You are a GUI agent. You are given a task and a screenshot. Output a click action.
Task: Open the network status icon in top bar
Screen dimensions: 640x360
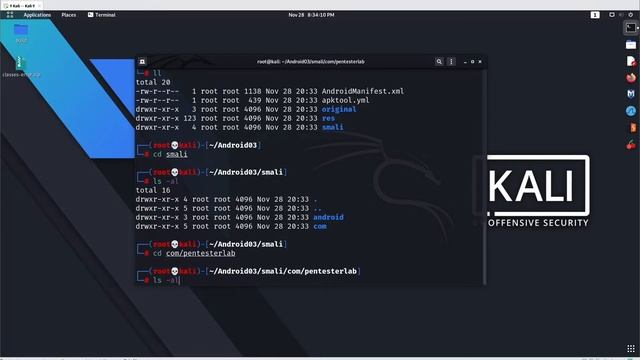(612, 15)
